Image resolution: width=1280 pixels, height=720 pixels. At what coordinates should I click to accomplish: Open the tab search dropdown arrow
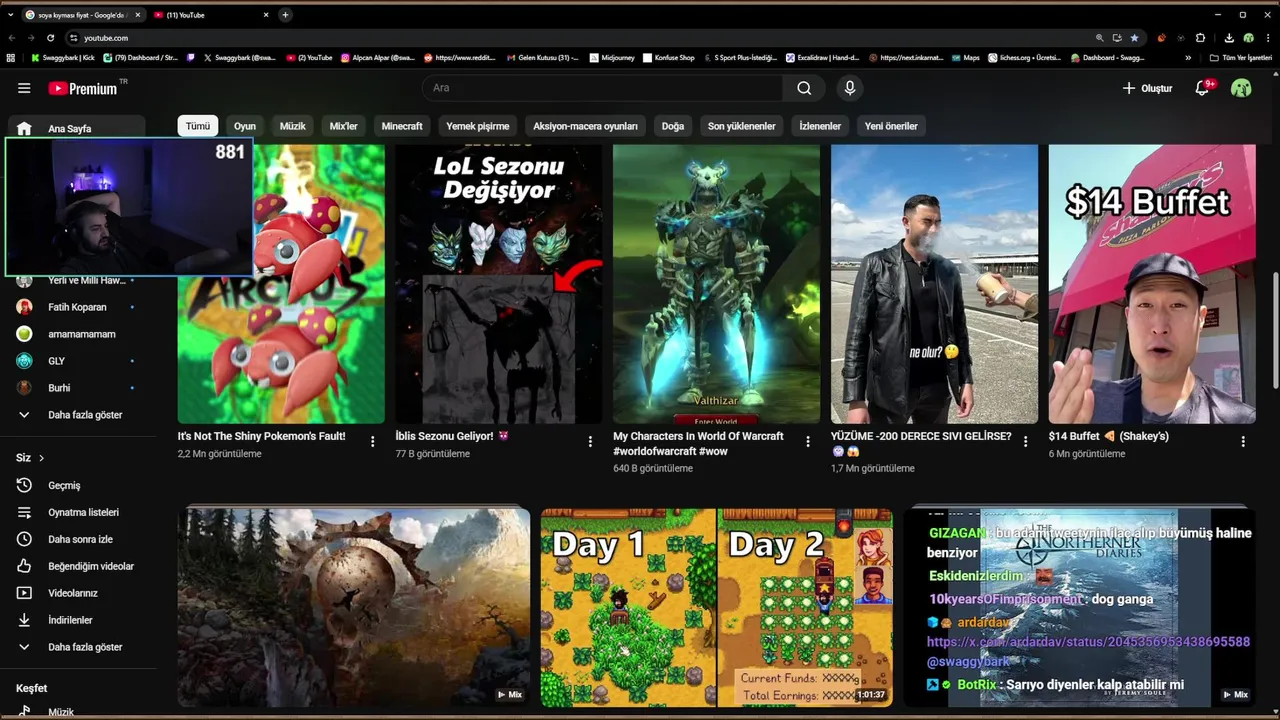10,15
